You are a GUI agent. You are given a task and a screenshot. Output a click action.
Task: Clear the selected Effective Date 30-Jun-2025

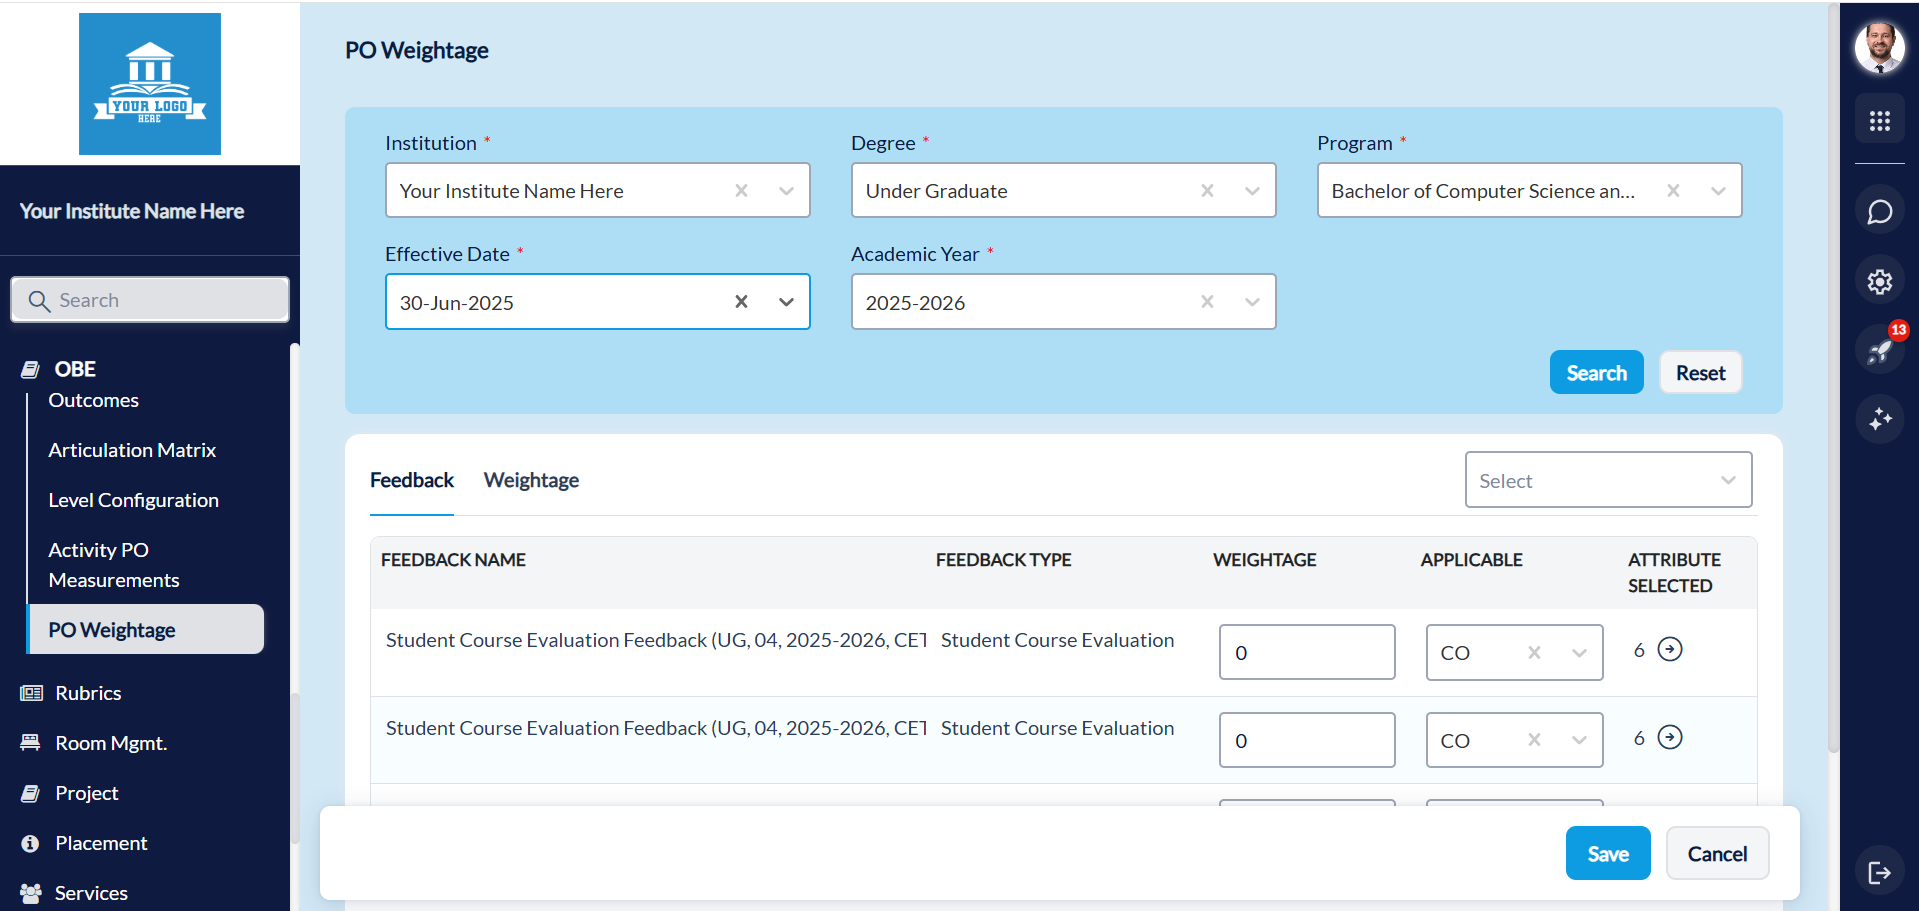(x=741, y=301)
